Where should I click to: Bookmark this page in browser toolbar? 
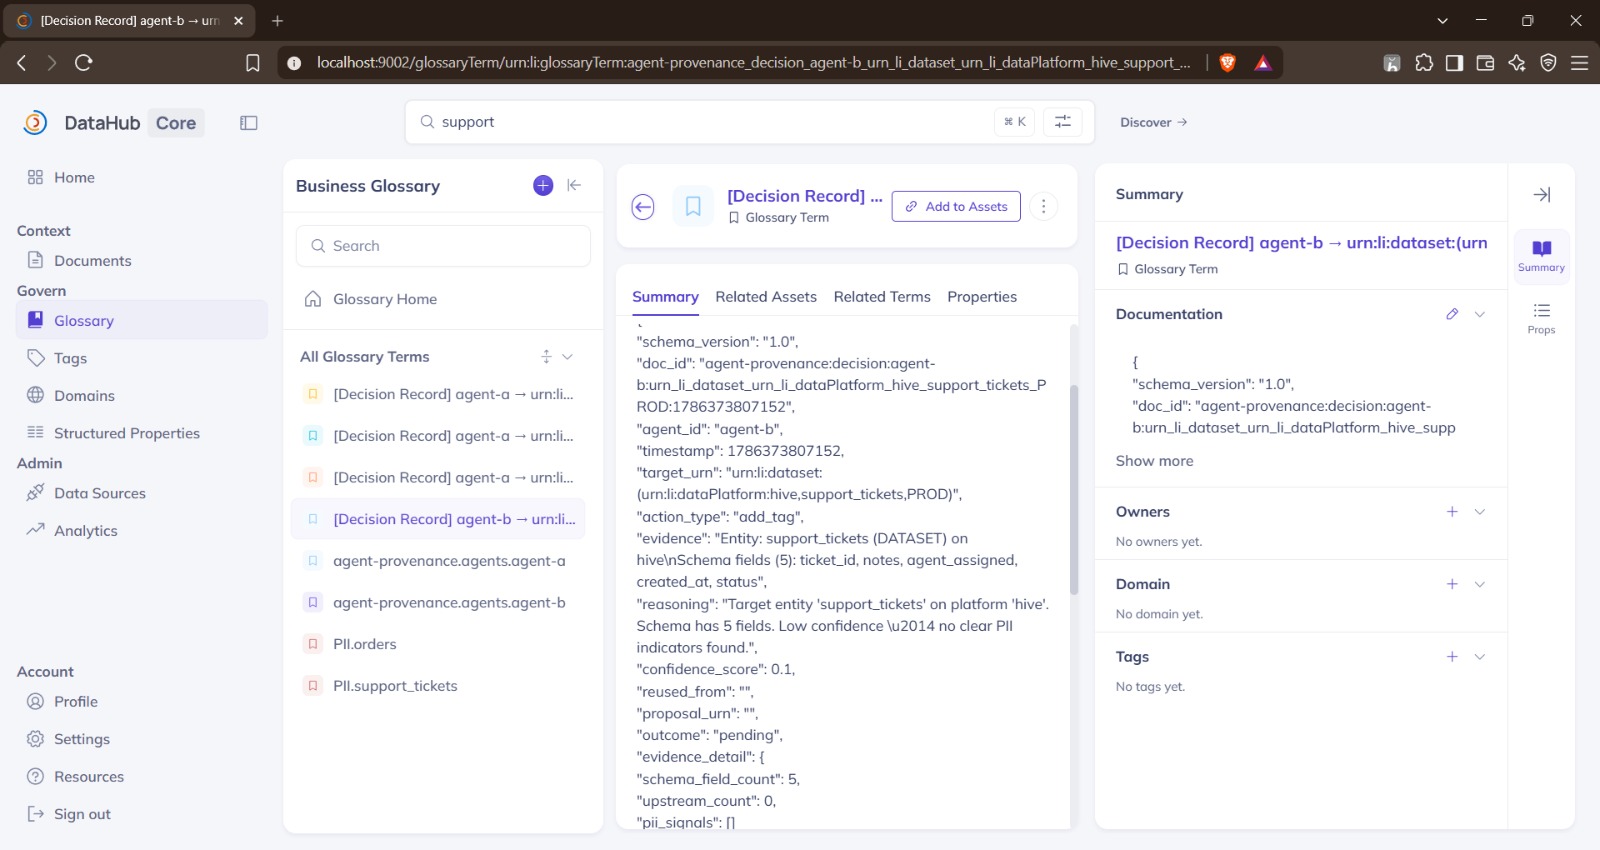click(253, 63)
